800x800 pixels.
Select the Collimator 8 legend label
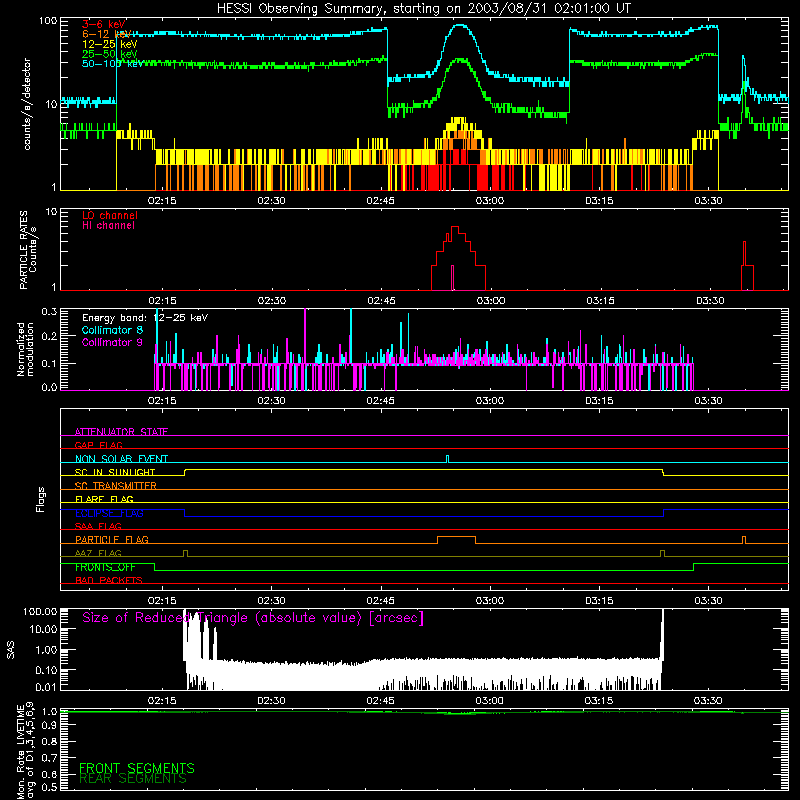112,330
